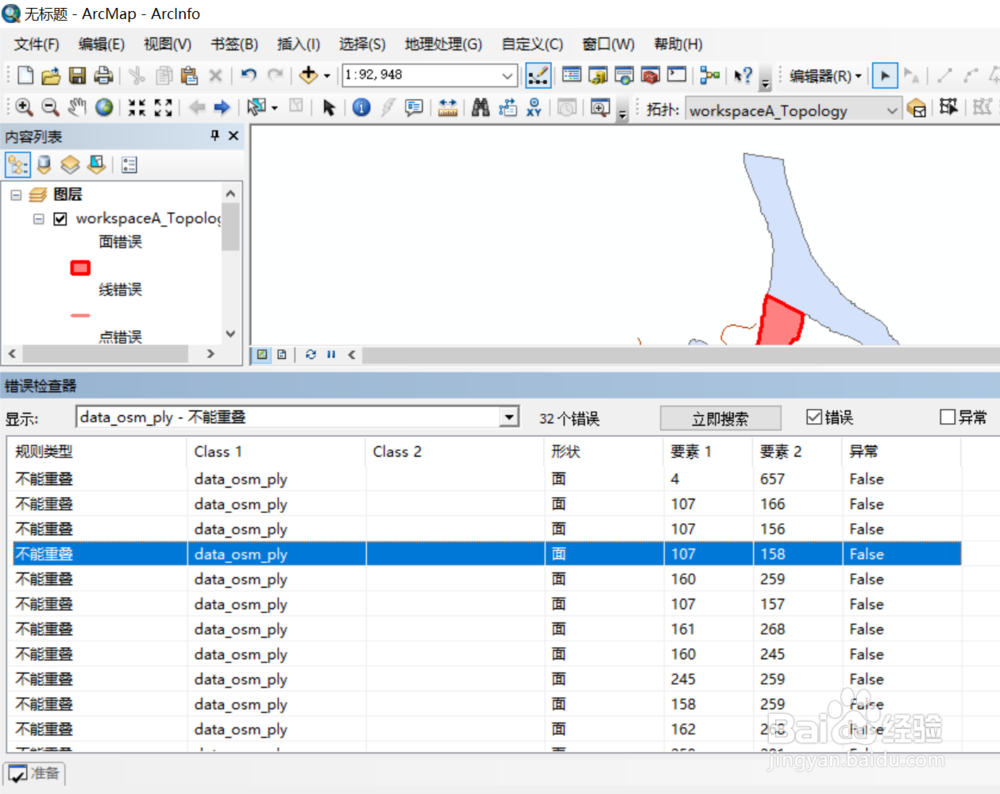Click the 立即搜索 button
The width and height of the screenshot is (1000, 794).
(720, 418)
